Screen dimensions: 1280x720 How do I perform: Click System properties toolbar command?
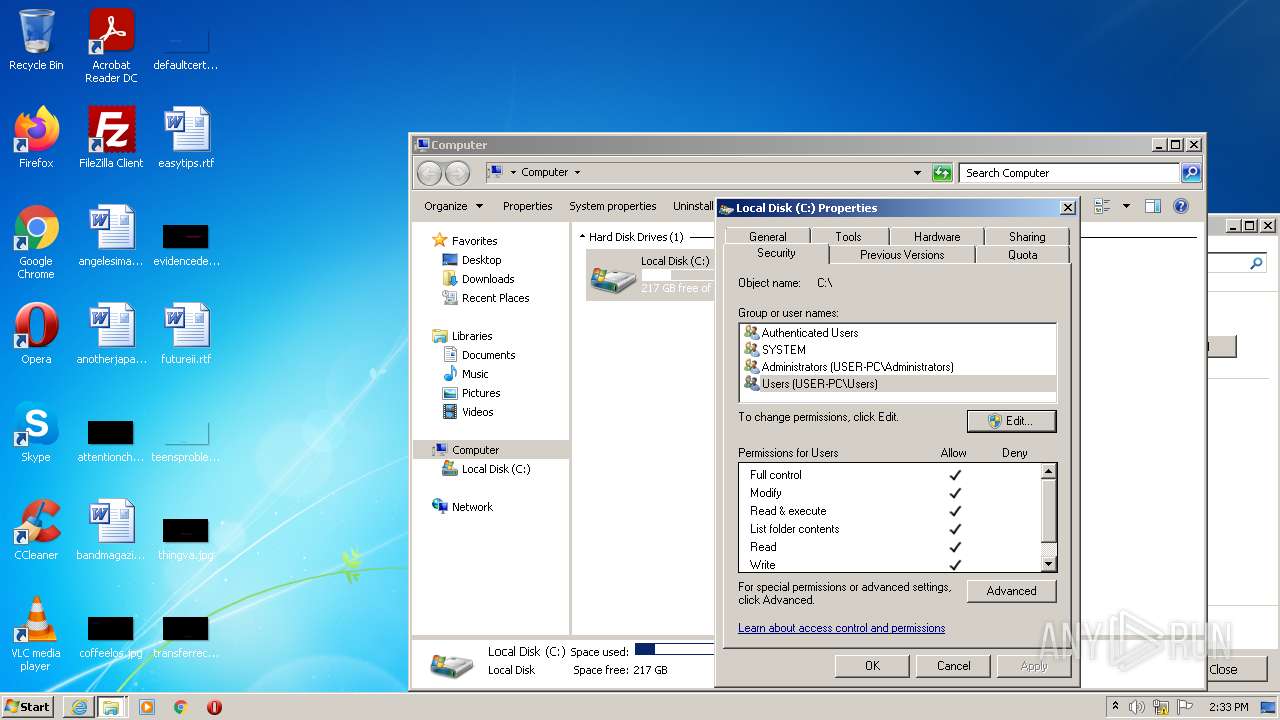pos(613,206)
